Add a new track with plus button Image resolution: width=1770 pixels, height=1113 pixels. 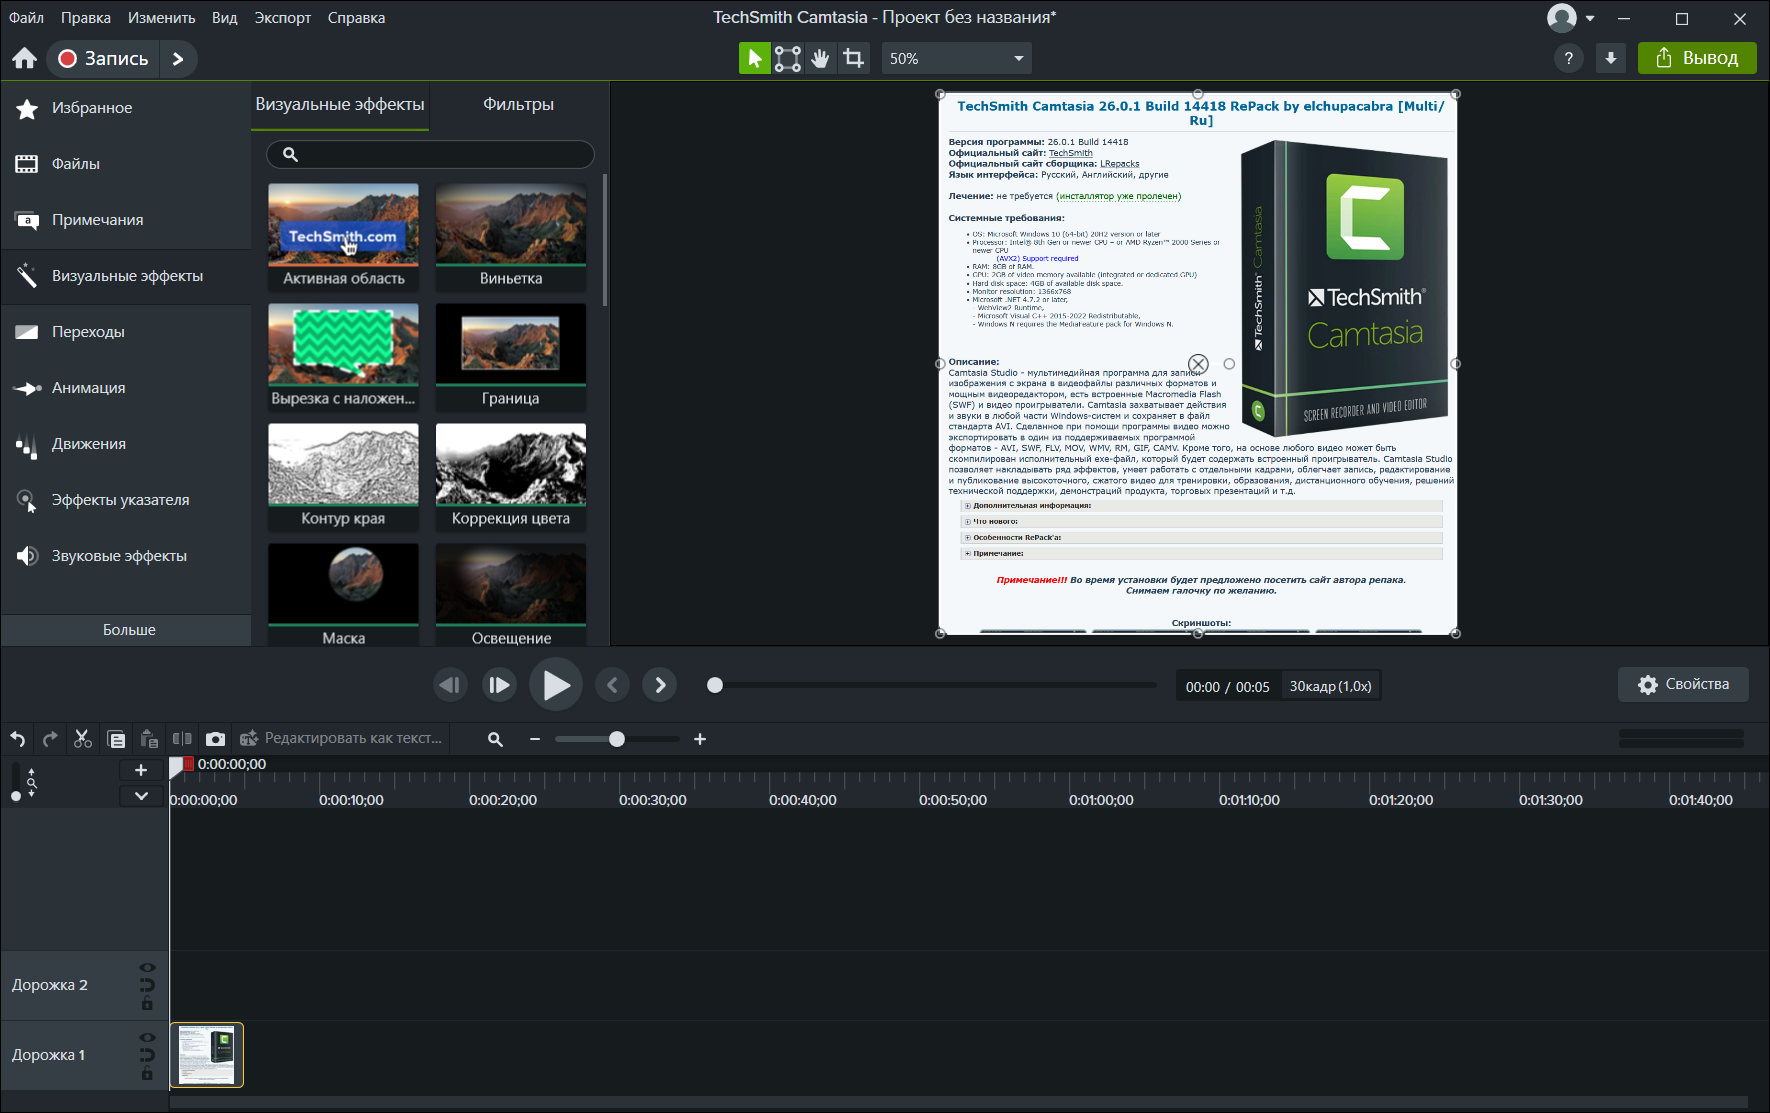coord(141,770)
